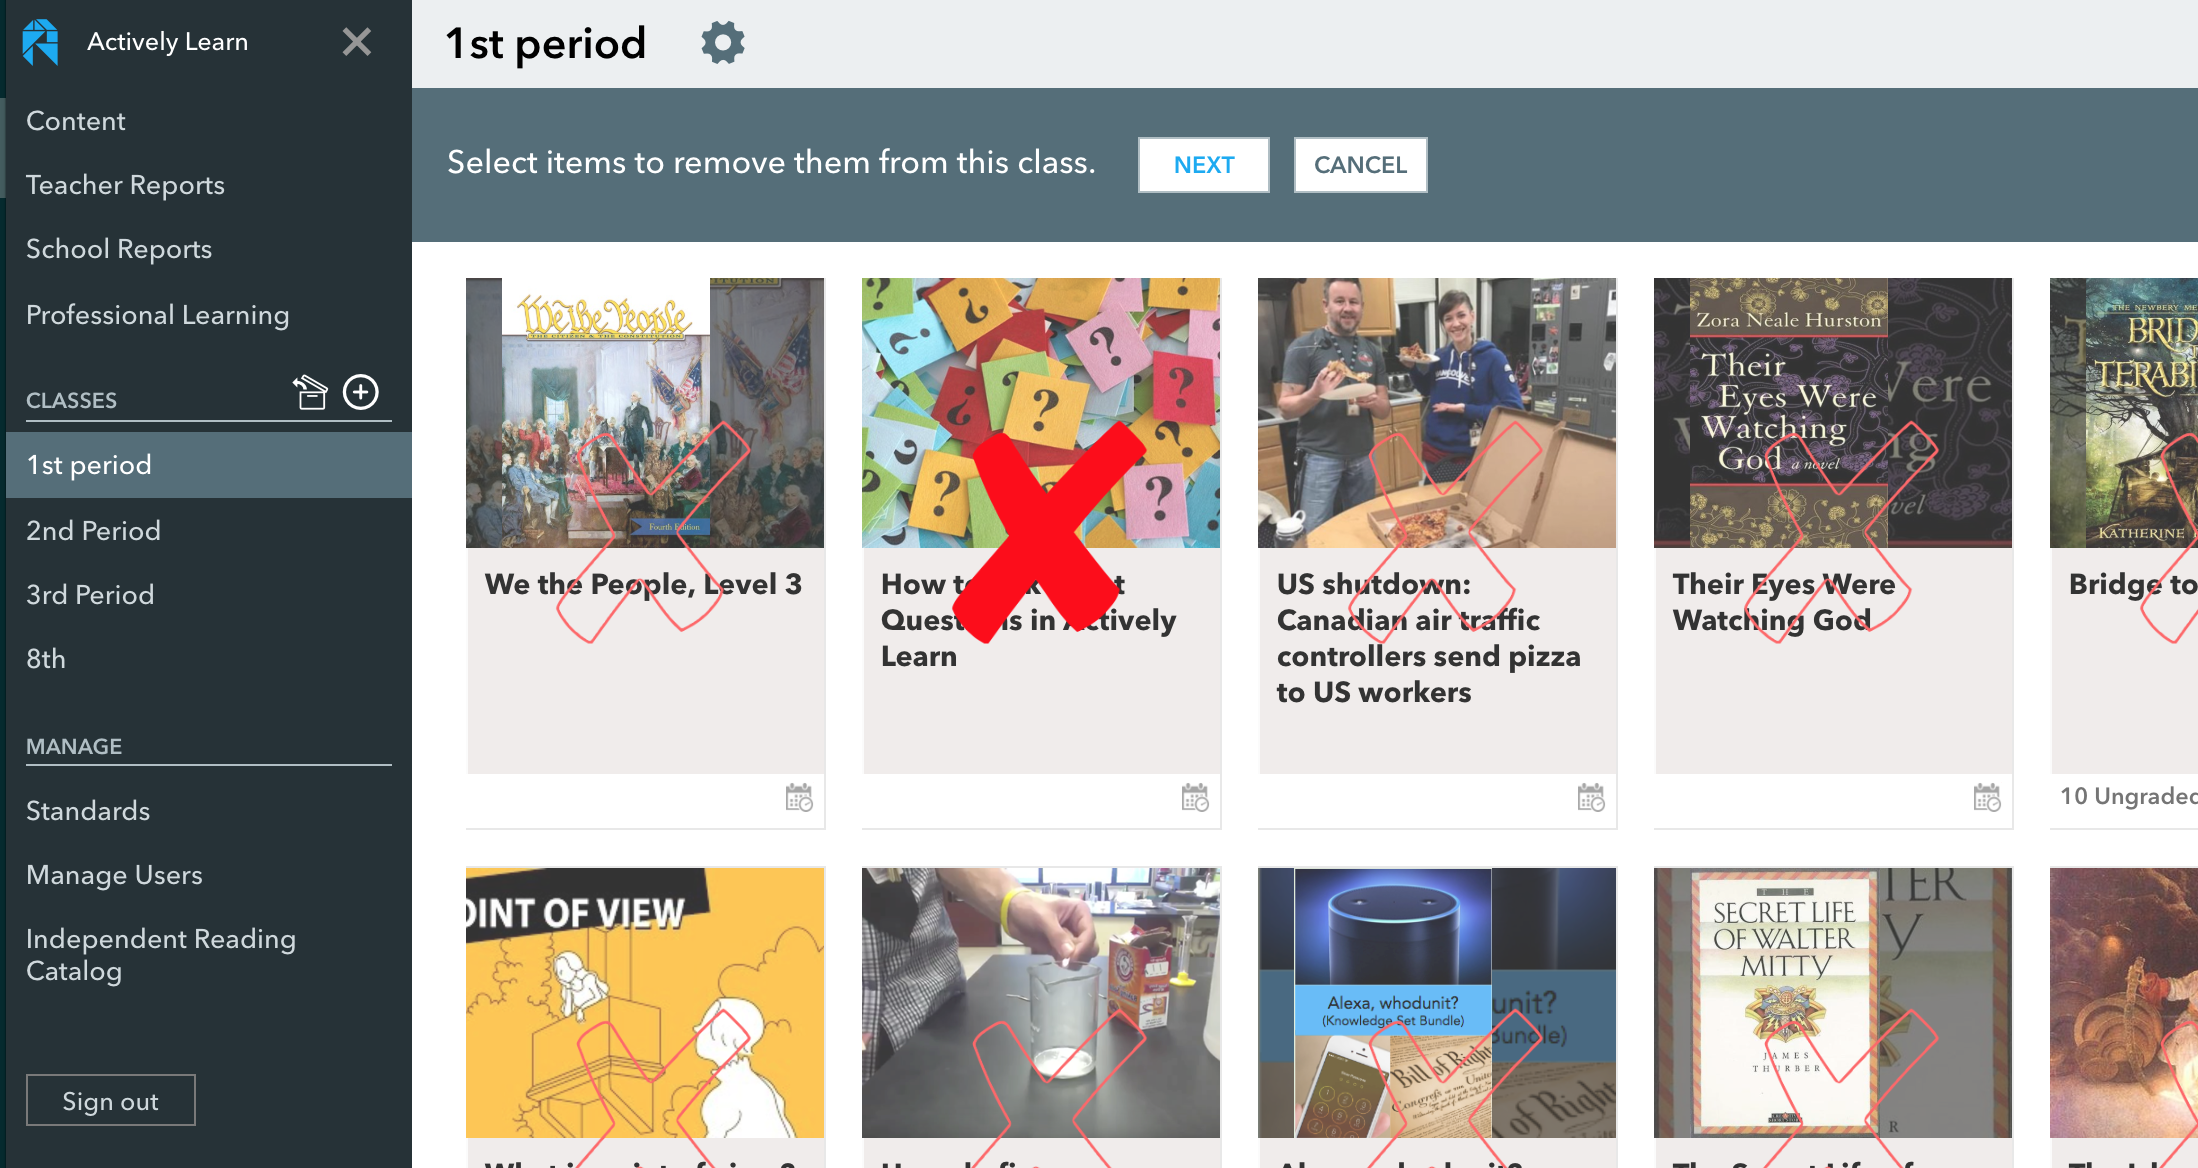2198x1168 pixels.
Task: Go to Professional Learning
Action: click(x=157, y=315)
